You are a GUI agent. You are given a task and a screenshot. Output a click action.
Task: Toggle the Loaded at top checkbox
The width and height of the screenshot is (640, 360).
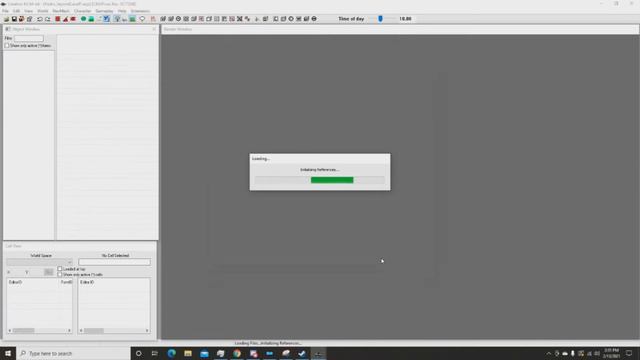(x=60, y=269)
